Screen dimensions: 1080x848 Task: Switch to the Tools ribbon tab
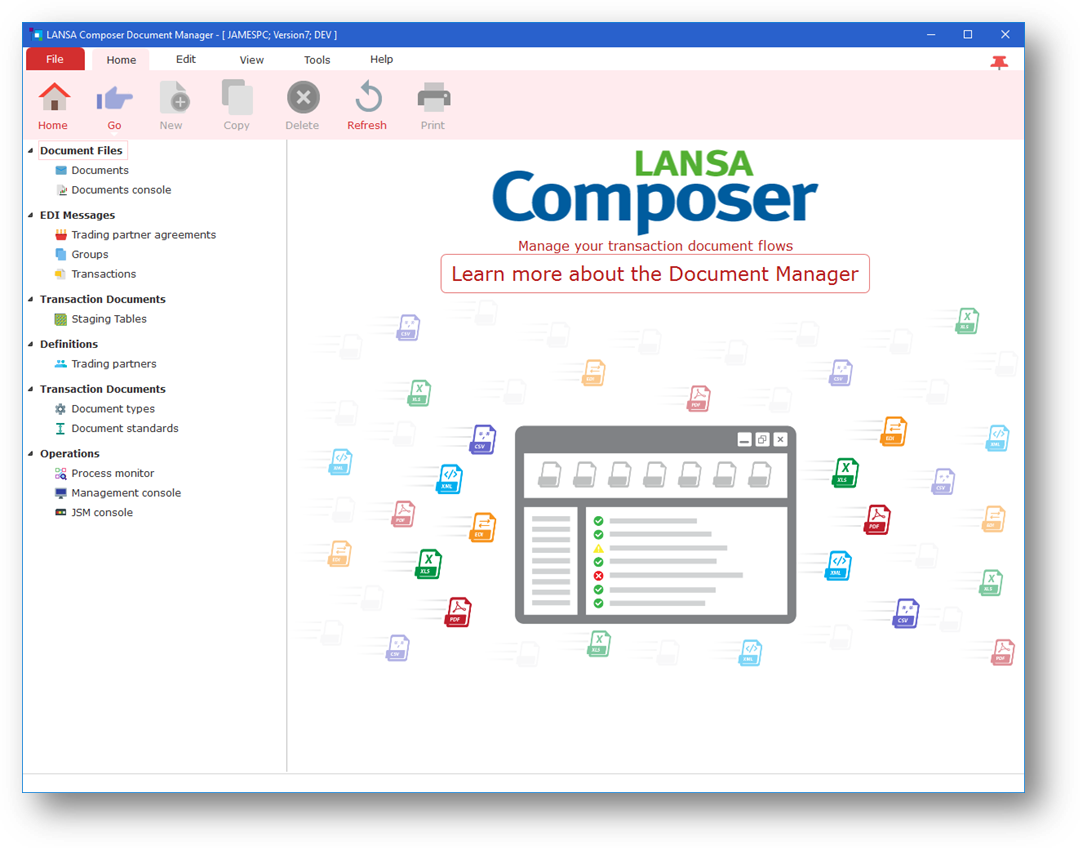(x=317, y=60)
